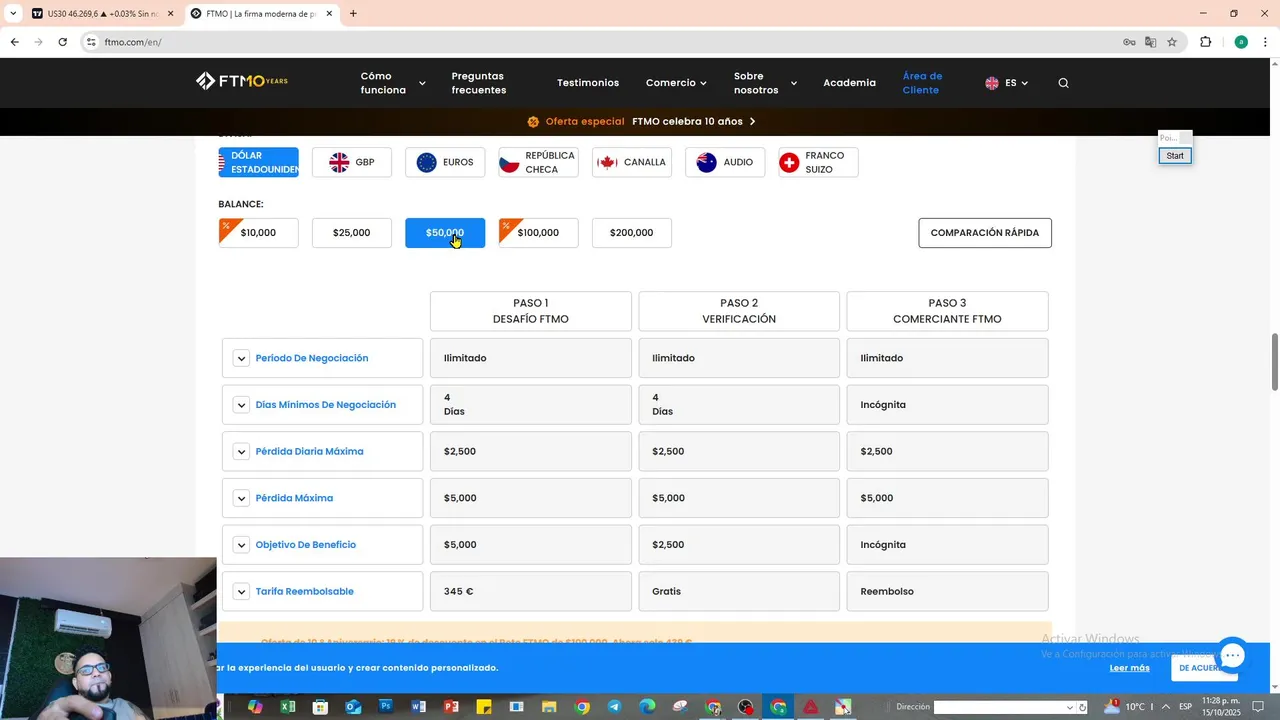Screen dimensions: 1280x720
Task: Expand the Pérdida Máxima row
Action: [241, 498]
